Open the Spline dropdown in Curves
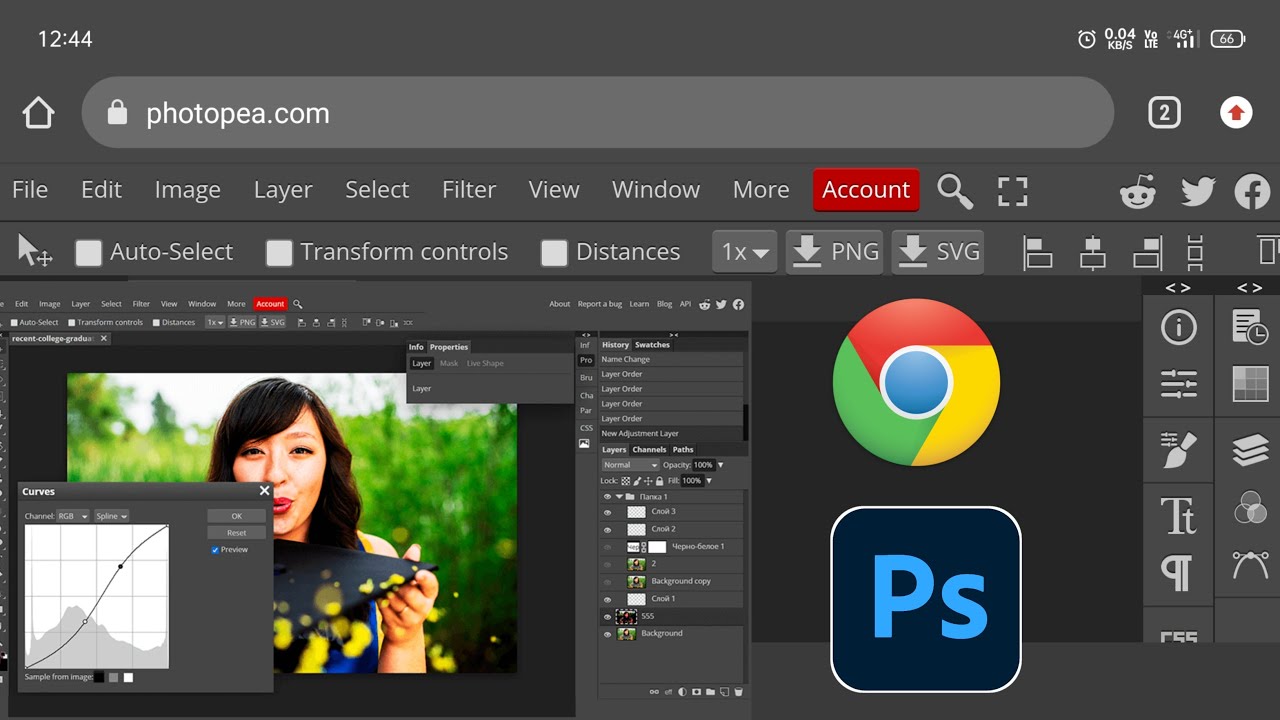 (x=111, y=516)
